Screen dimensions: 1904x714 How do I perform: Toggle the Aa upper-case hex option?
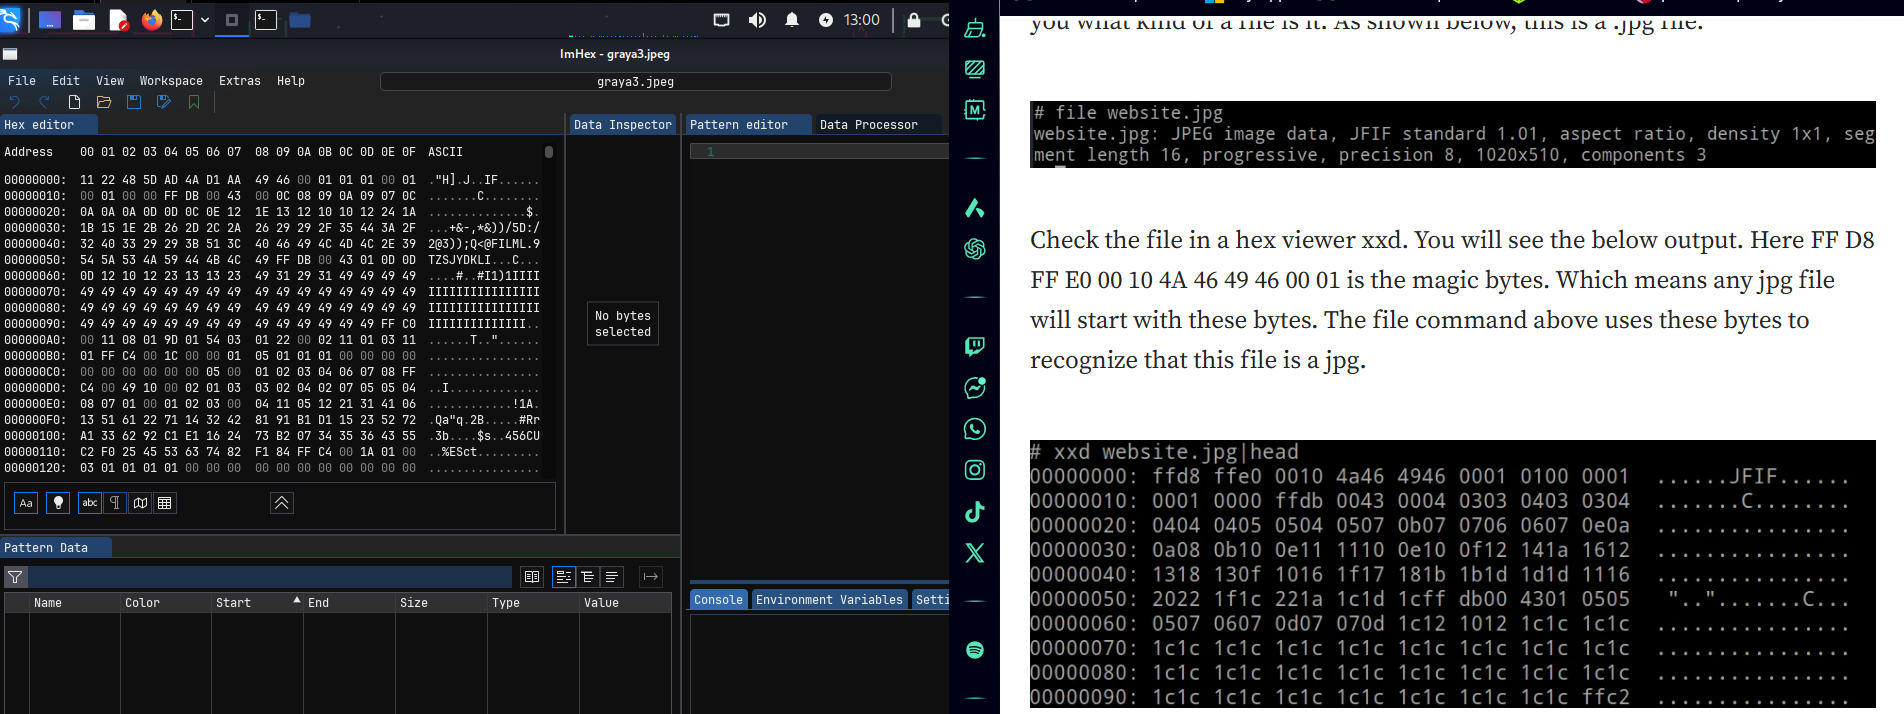(x=26, y=503)
